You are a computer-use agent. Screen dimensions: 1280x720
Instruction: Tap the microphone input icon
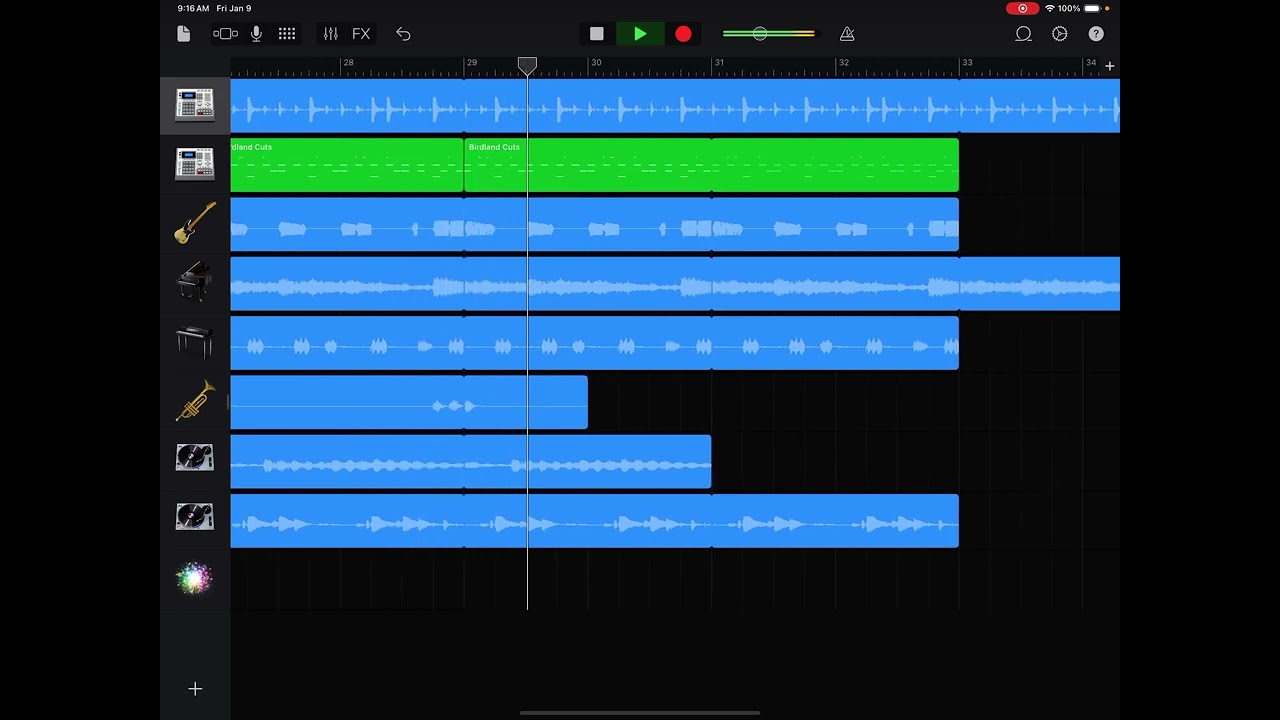pyautogui.click(x=256, y=34)
